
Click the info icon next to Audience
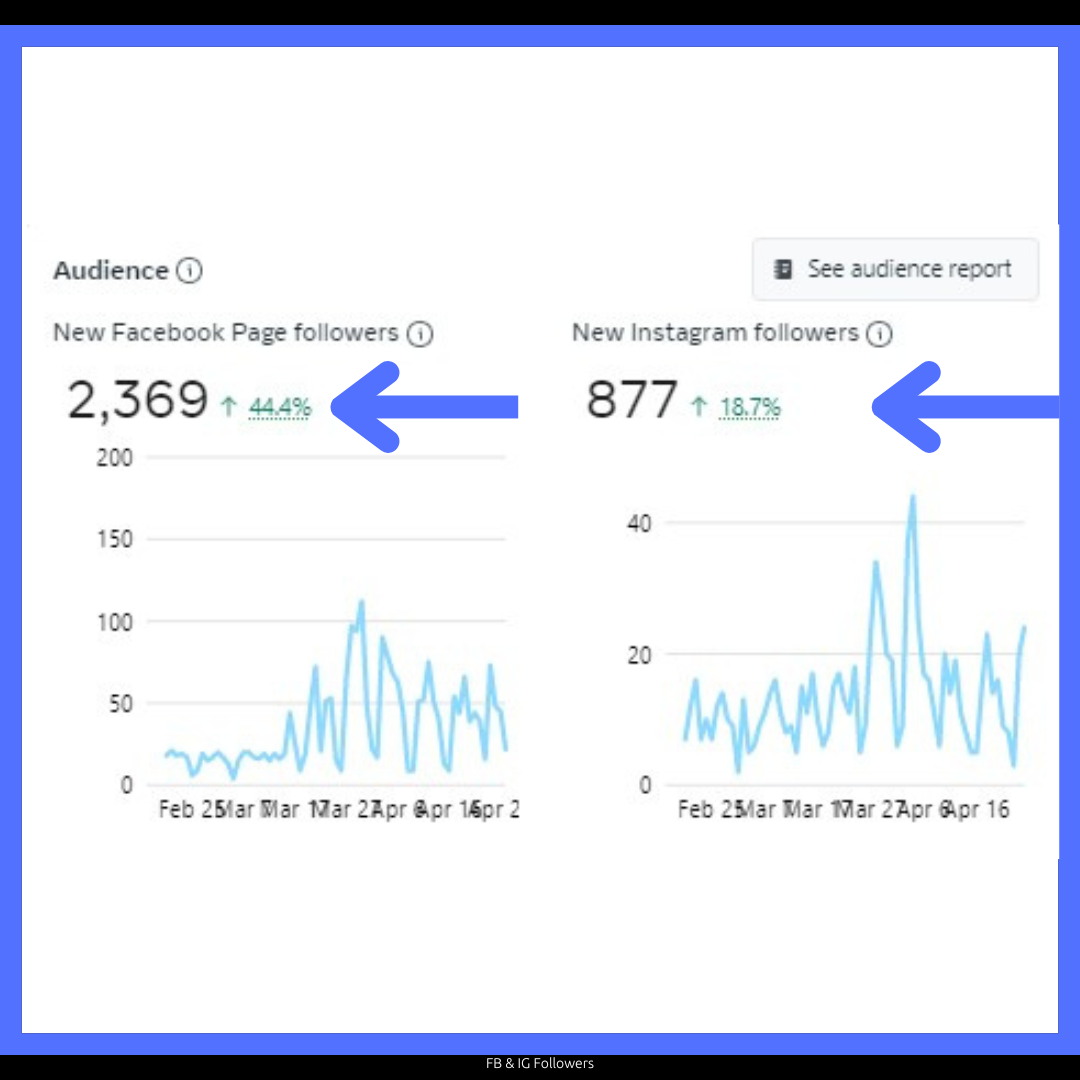[189, 271]
